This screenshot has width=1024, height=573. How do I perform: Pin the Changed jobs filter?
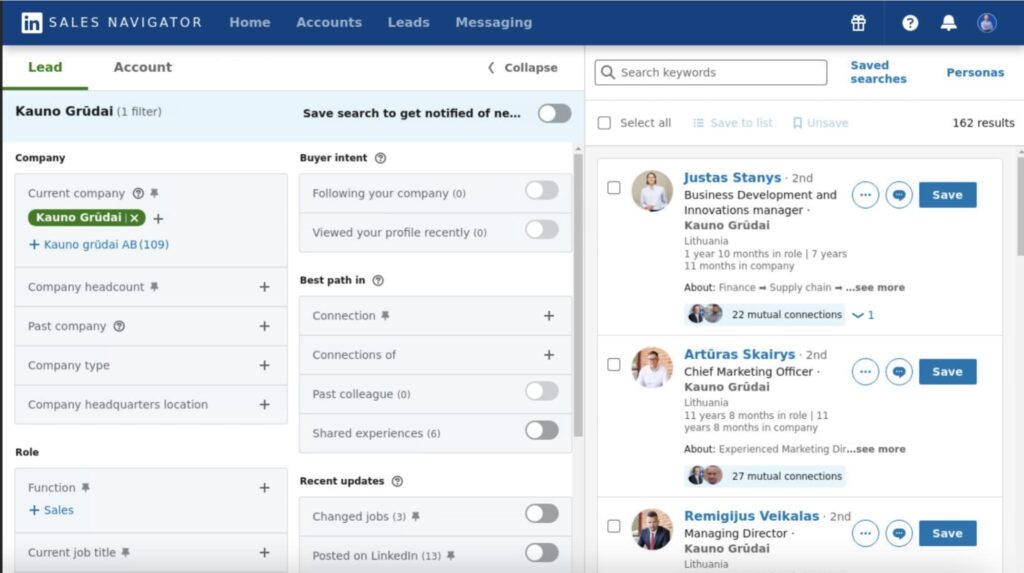click(x=415, y=516)
